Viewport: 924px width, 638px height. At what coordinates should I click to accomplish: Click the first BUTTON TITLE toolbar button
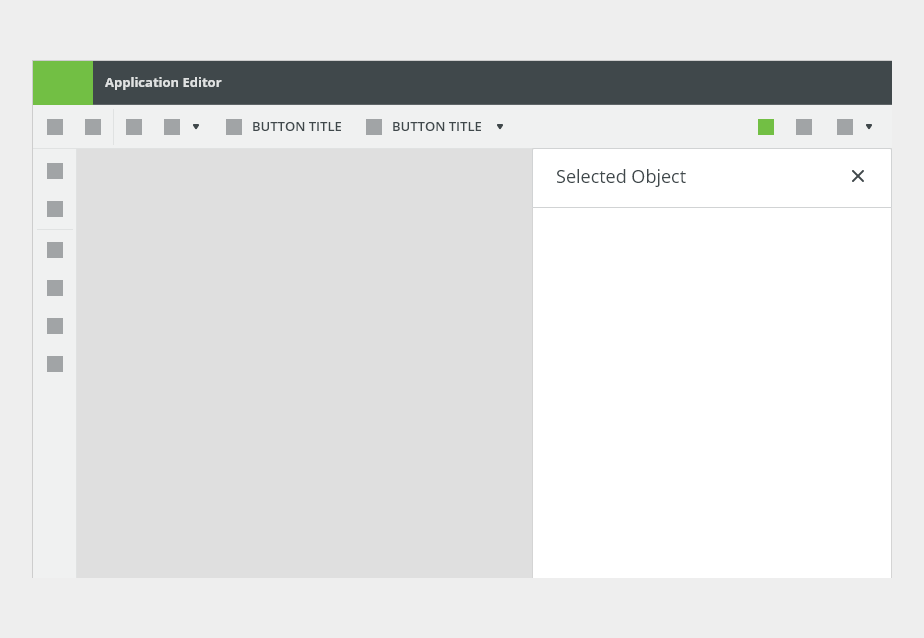pyautogui.click(x=284, y=127)
